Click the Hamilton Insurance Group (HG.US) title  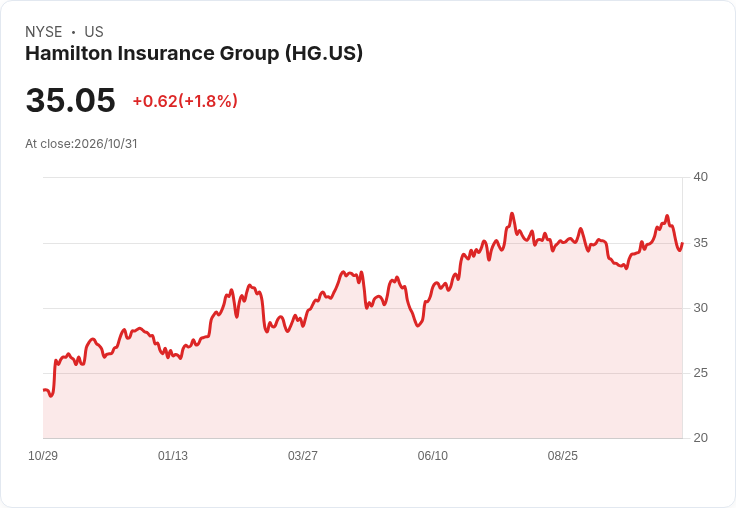pyautogui.click(x=194, y=54)
